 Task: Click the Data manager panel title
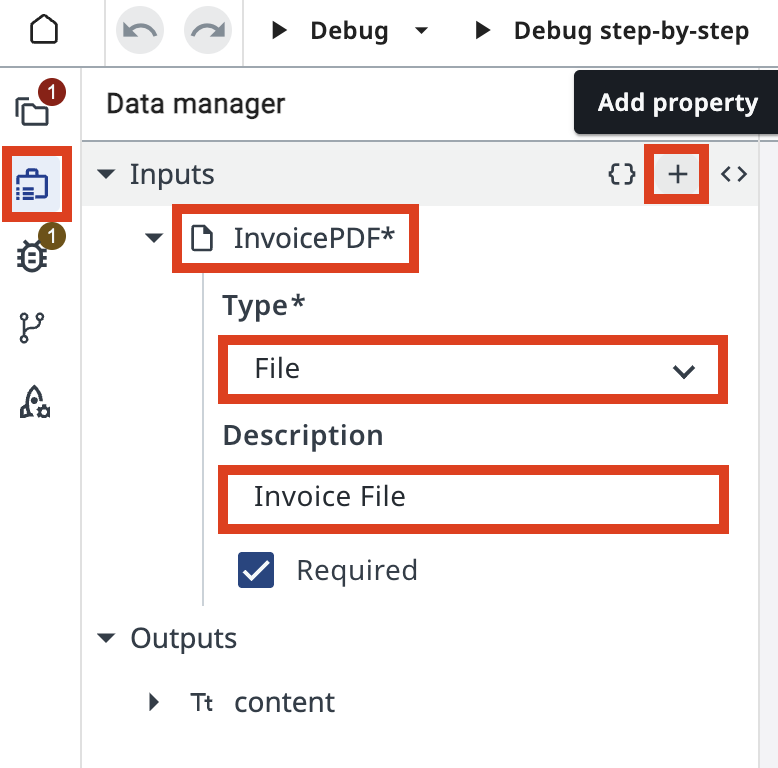(x=195, y=104)
